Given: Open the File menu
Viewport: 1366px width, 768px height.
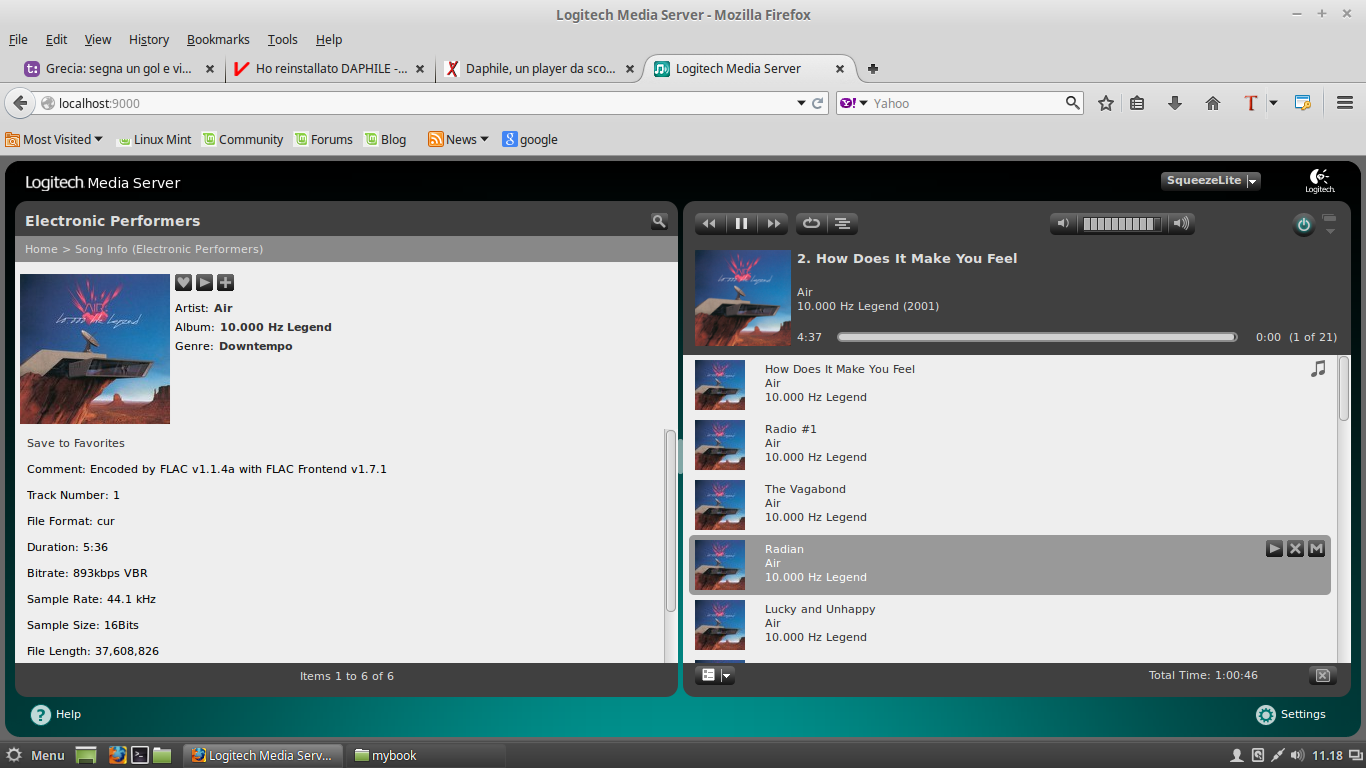Looking at the screenshot, I should point(18,40).
